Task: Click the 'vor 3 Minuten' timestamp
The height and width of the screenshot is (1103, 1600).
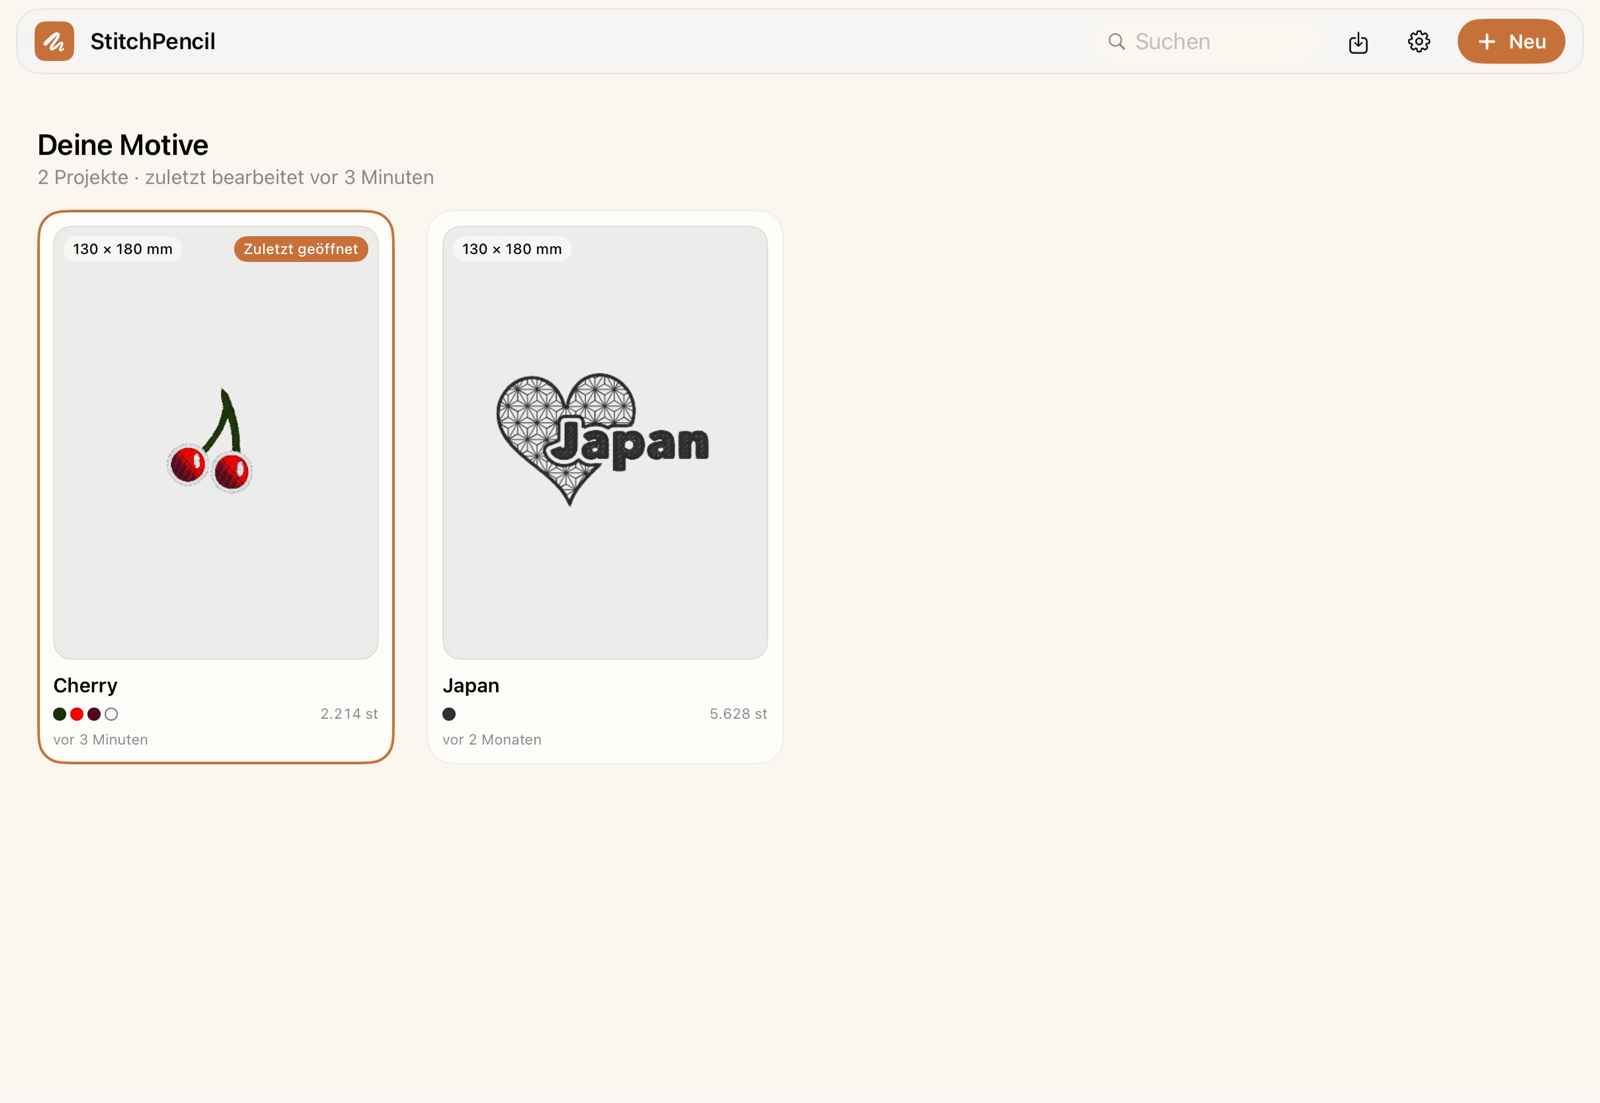Action: (101, 740)
